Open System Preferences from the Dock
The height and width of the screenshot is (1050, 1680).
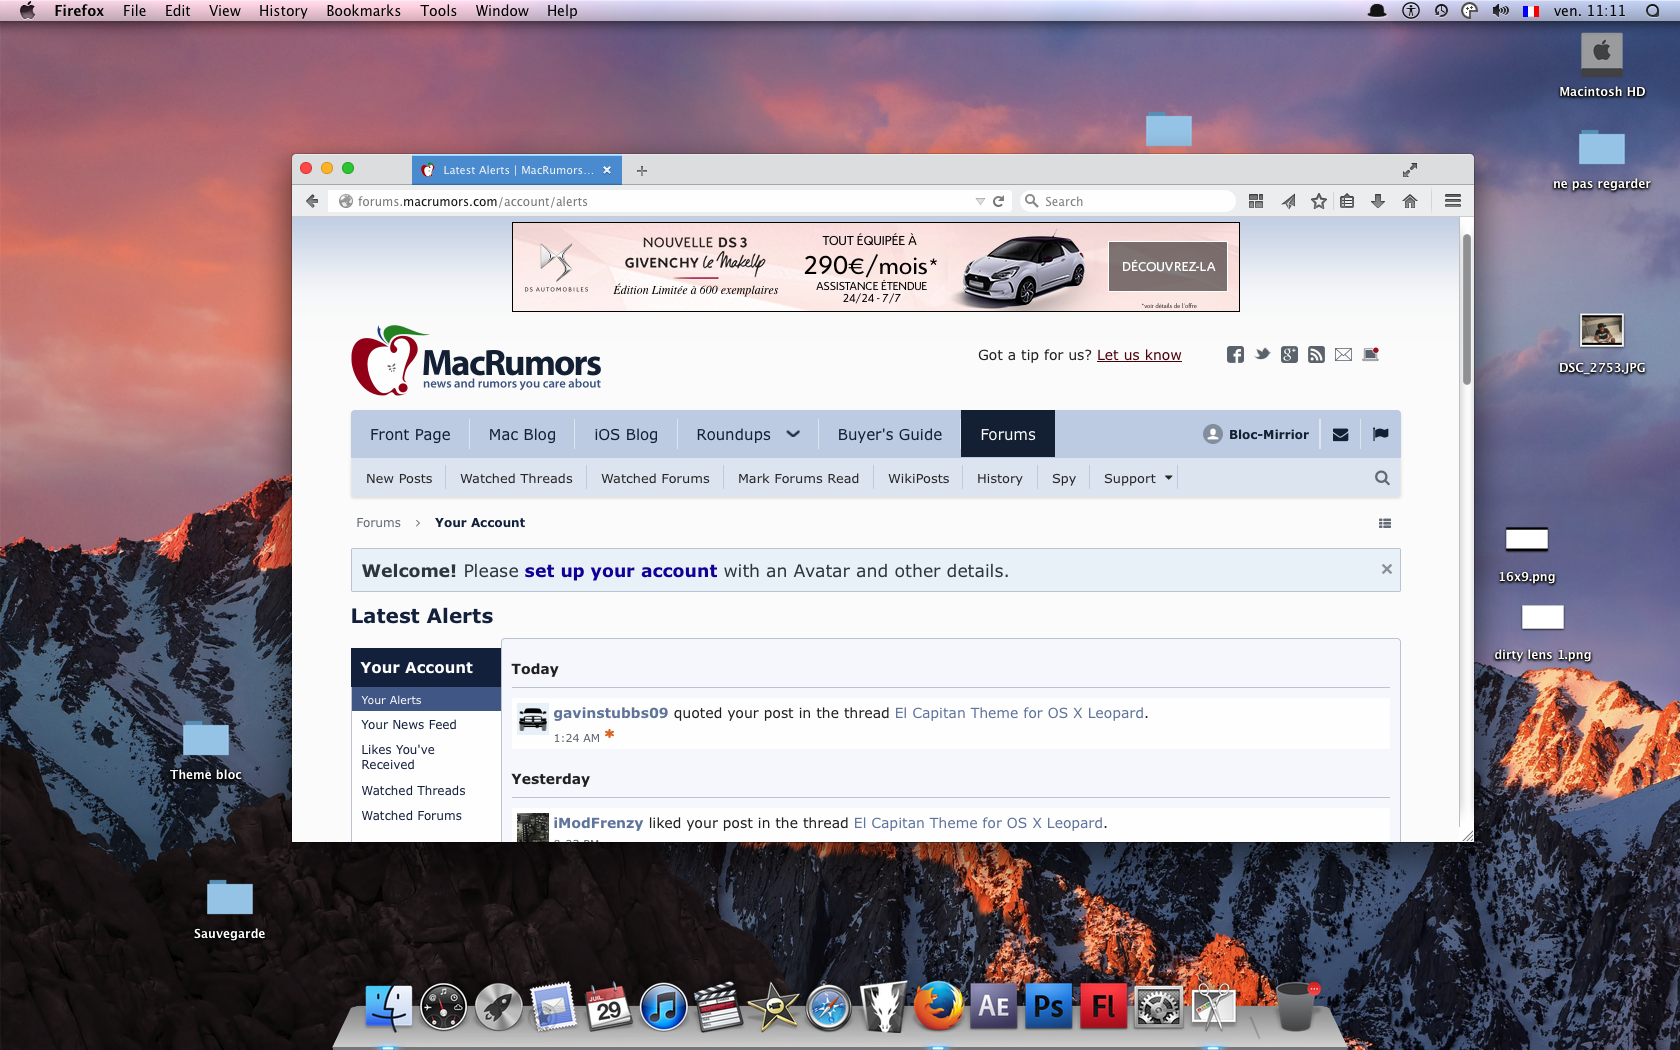(x=1158, y=1007)
